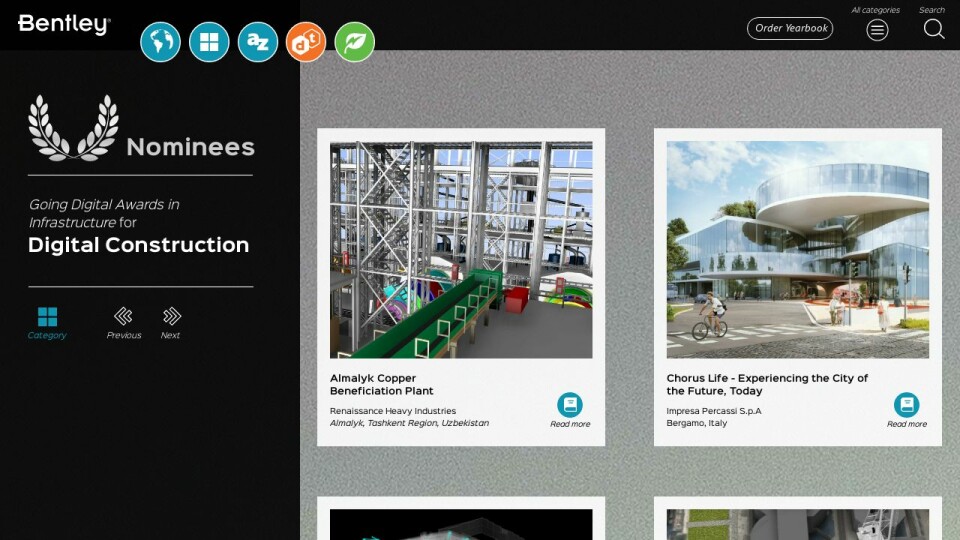Go to Next category arrows
The width and height of the screenshot is (960, 540).
[x=171, y=316]
